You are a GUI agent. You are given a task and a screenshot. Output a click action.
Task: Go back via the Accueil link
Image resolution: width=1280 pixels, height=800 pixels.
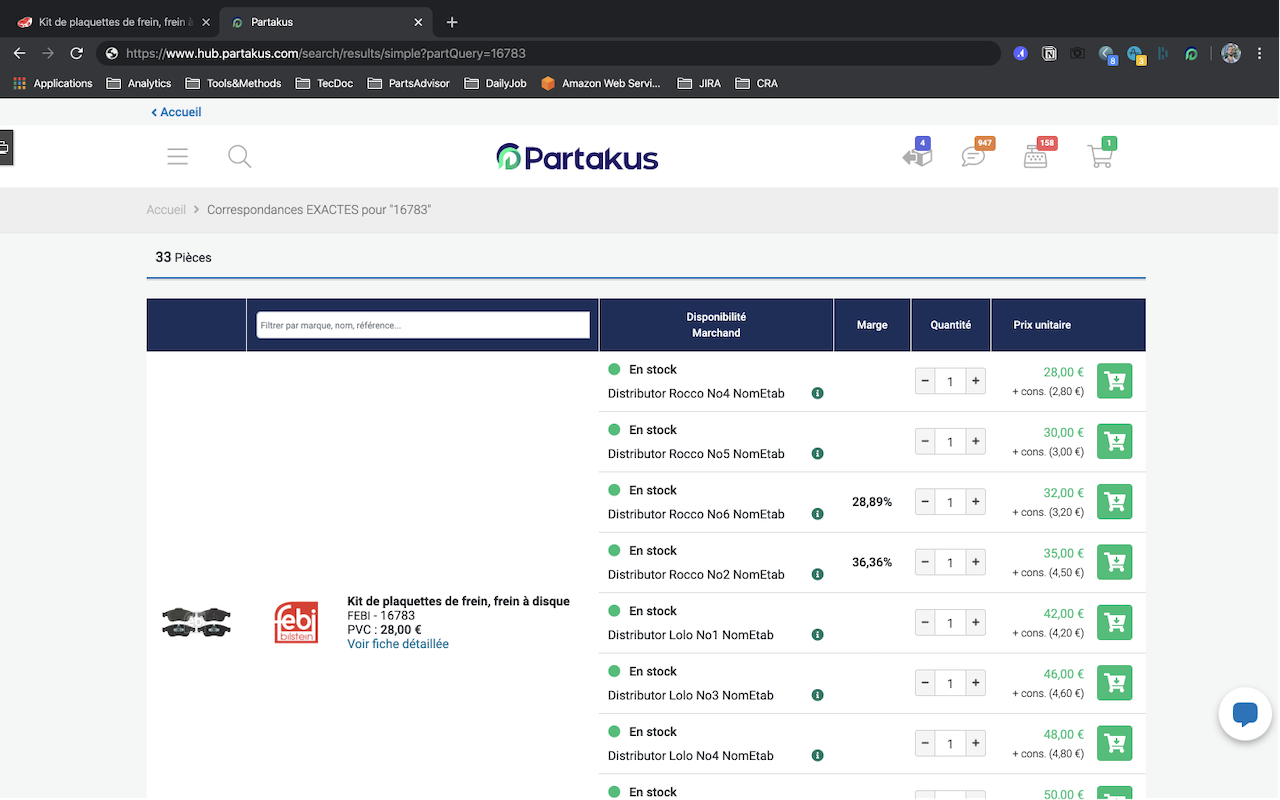tap(176, 112)
